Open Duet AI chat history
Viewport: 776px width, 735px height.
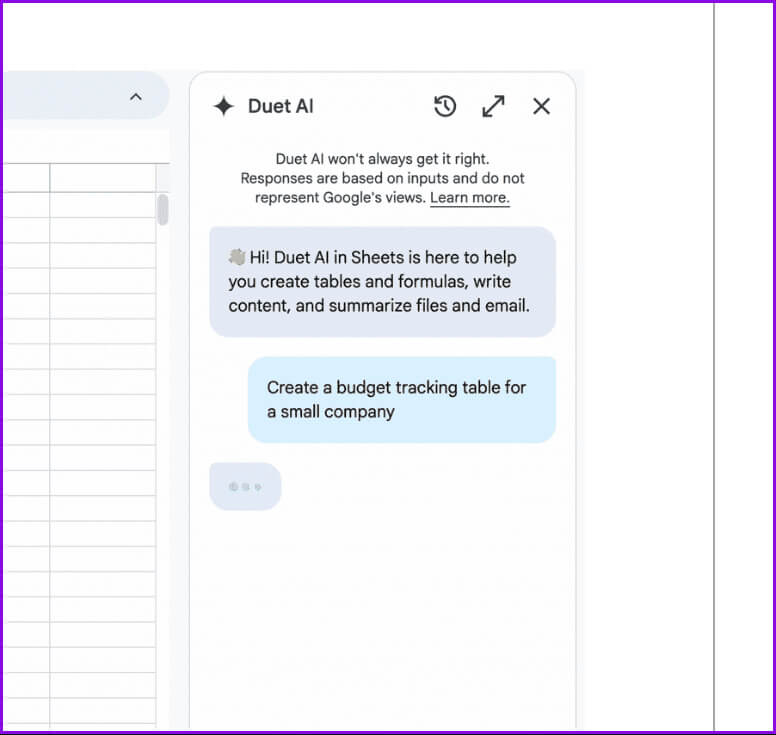coord(445,106)
